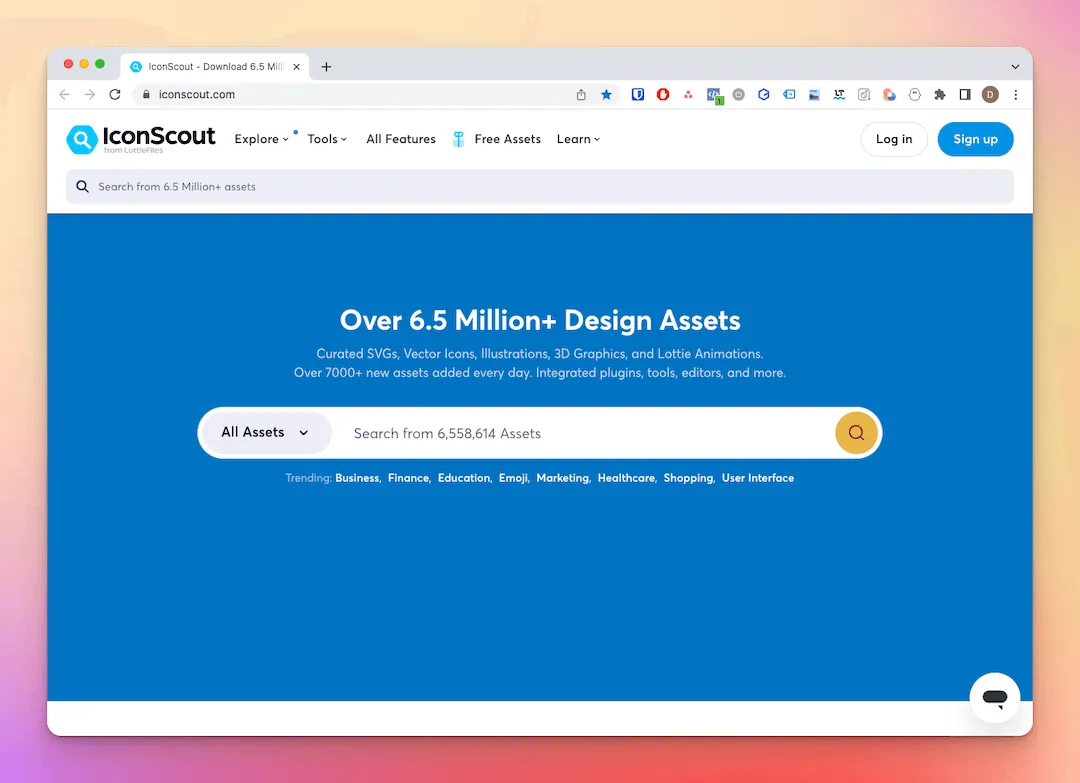This screenshot has width=1080, height=783.
Task: Click the lock icon for site info
Action: pos(146,94)
